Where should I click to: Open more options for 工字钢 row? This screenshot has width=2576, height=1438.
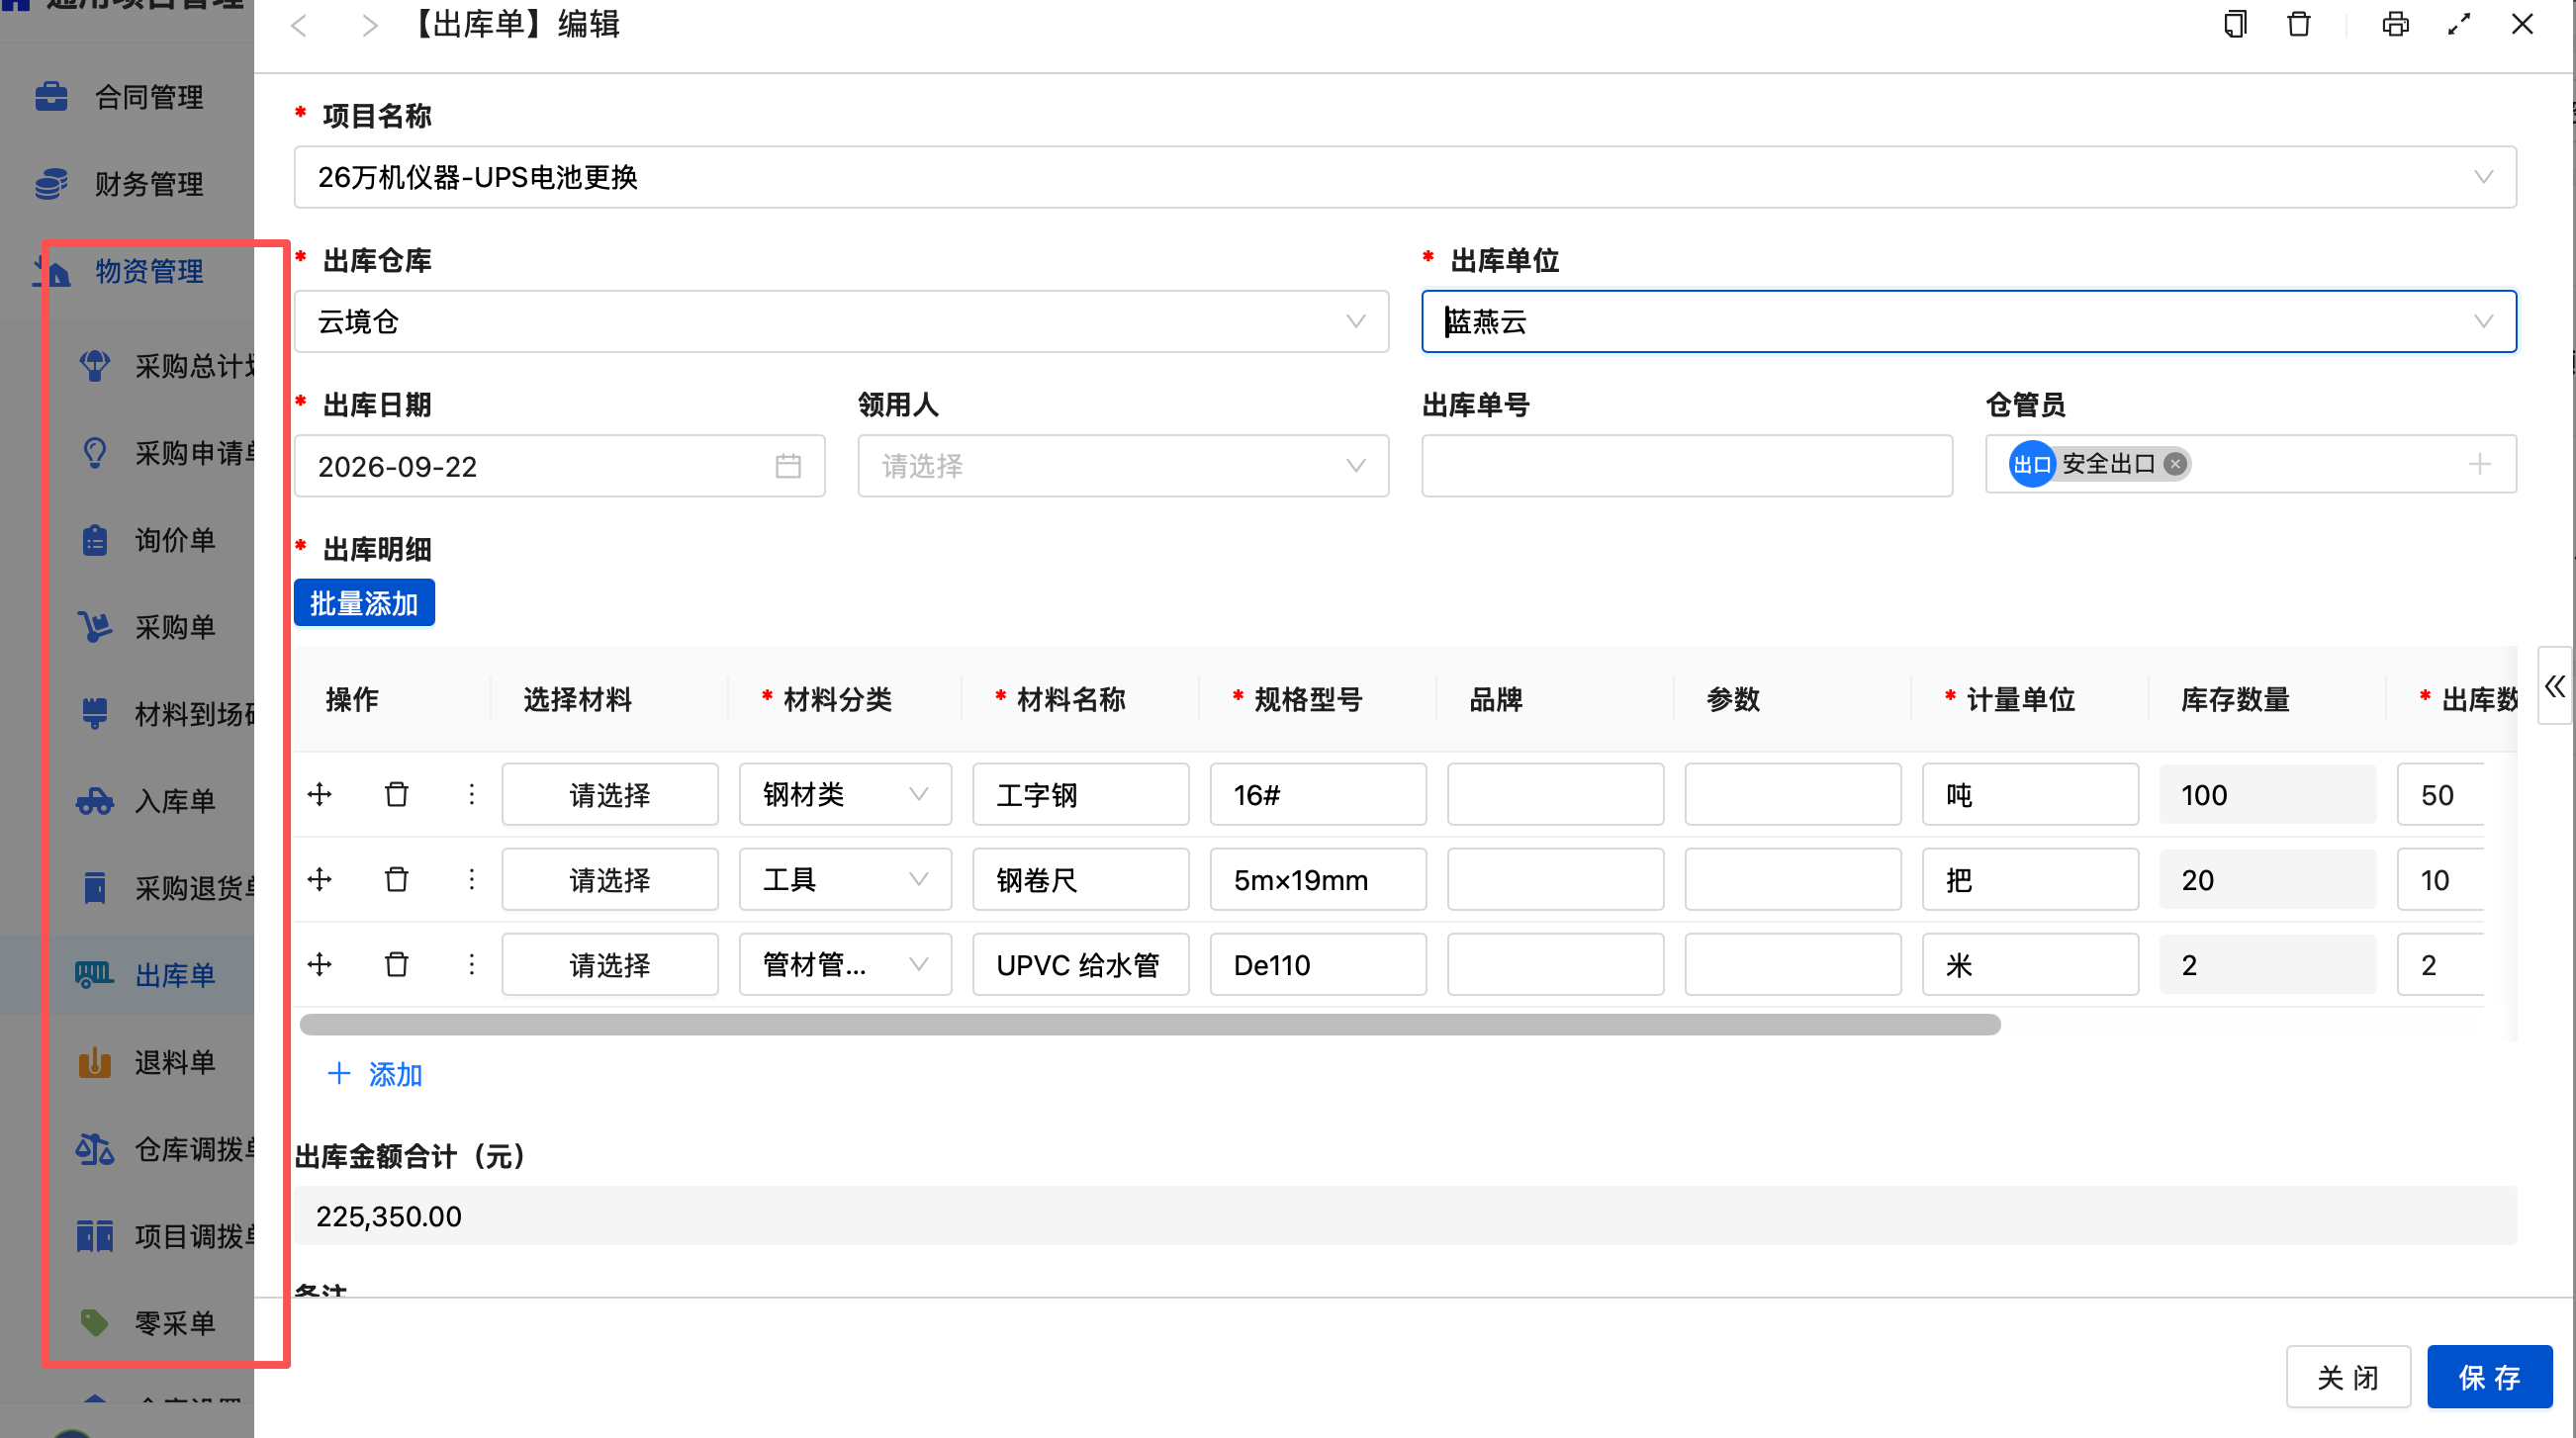coord(472,795)
